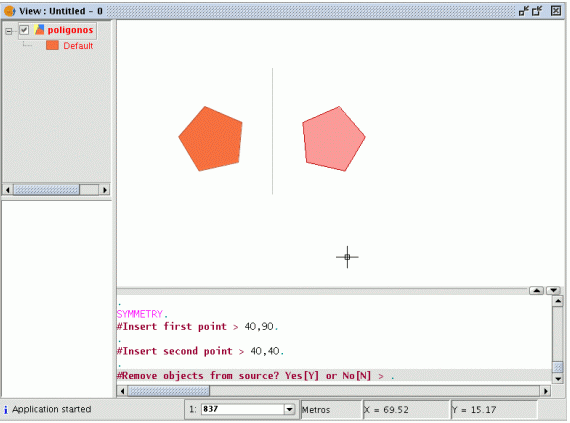Select the Default legend label
Image resolution: width=570 pixels, height=423 pixels.
(78, 46)
